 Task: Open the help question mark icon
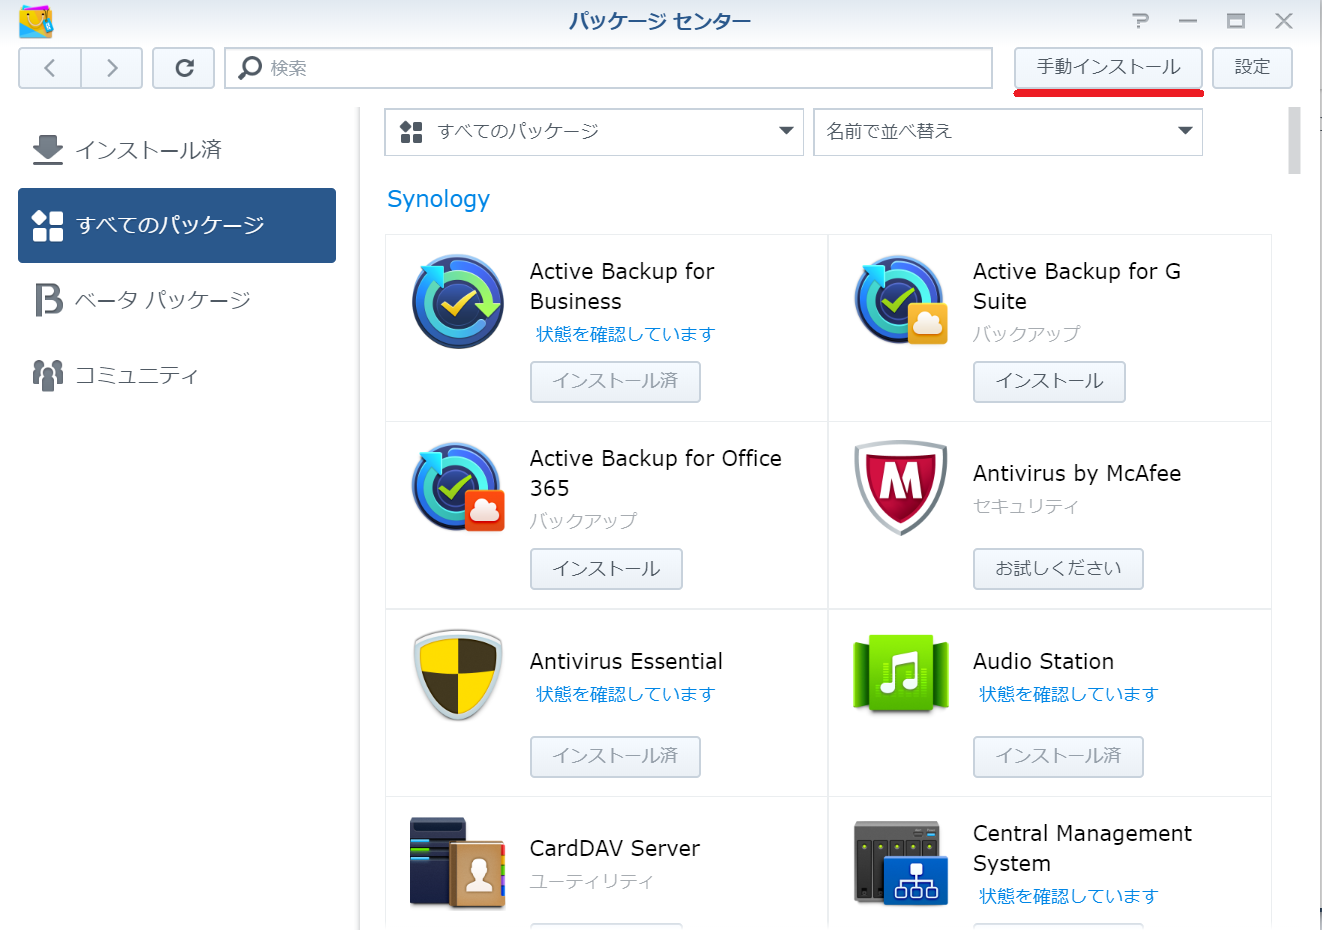pyautogui.click(x=1140, y=21)
